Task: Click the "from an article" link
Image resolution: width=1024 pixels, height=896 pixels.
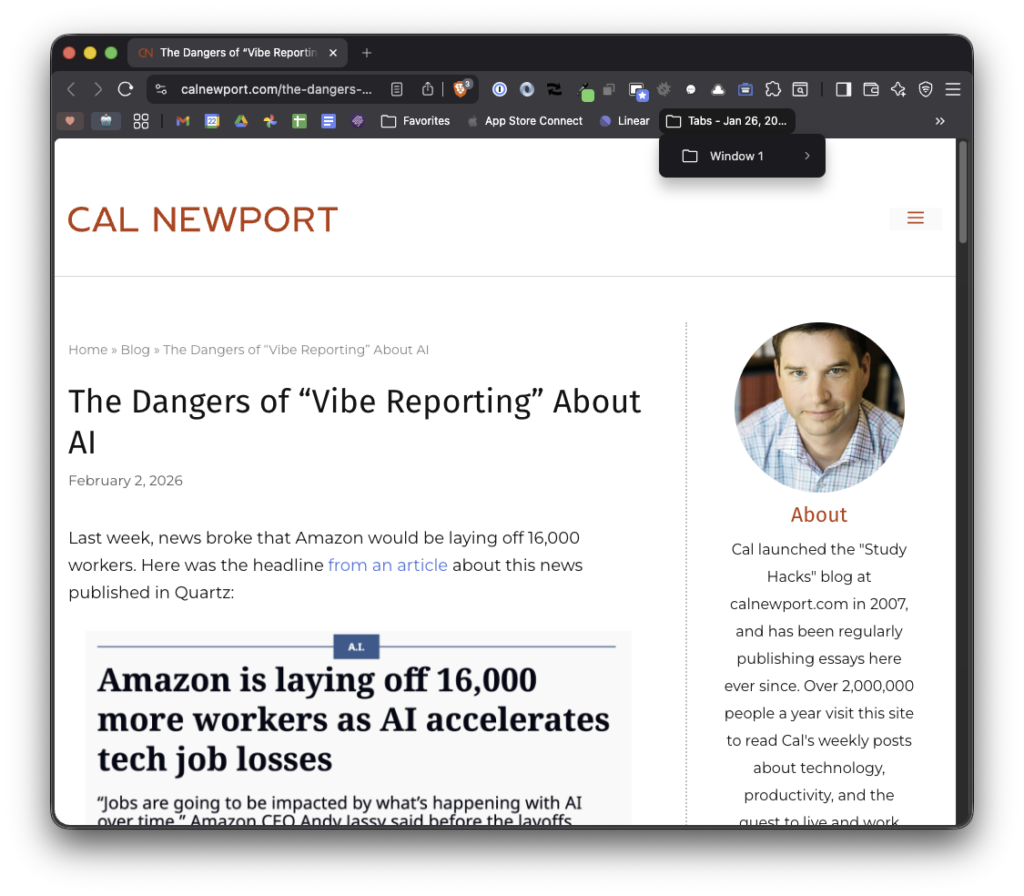Action: coord(388,565)
